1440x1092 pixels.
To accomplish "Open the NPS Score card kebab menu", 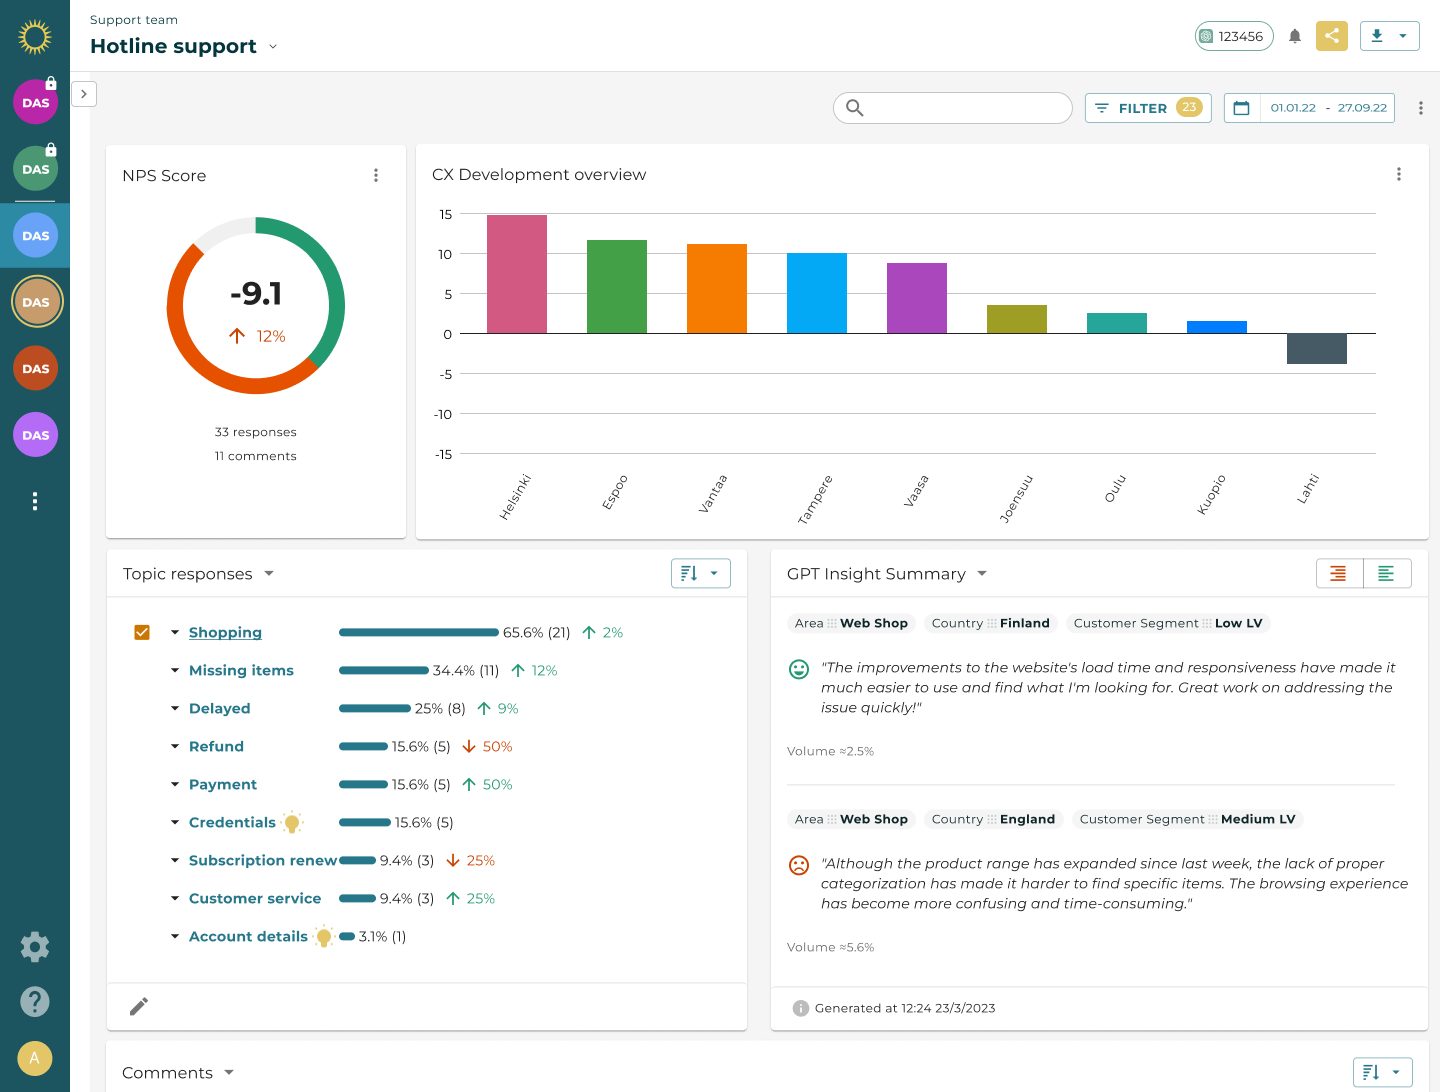I will pos(376,175).
